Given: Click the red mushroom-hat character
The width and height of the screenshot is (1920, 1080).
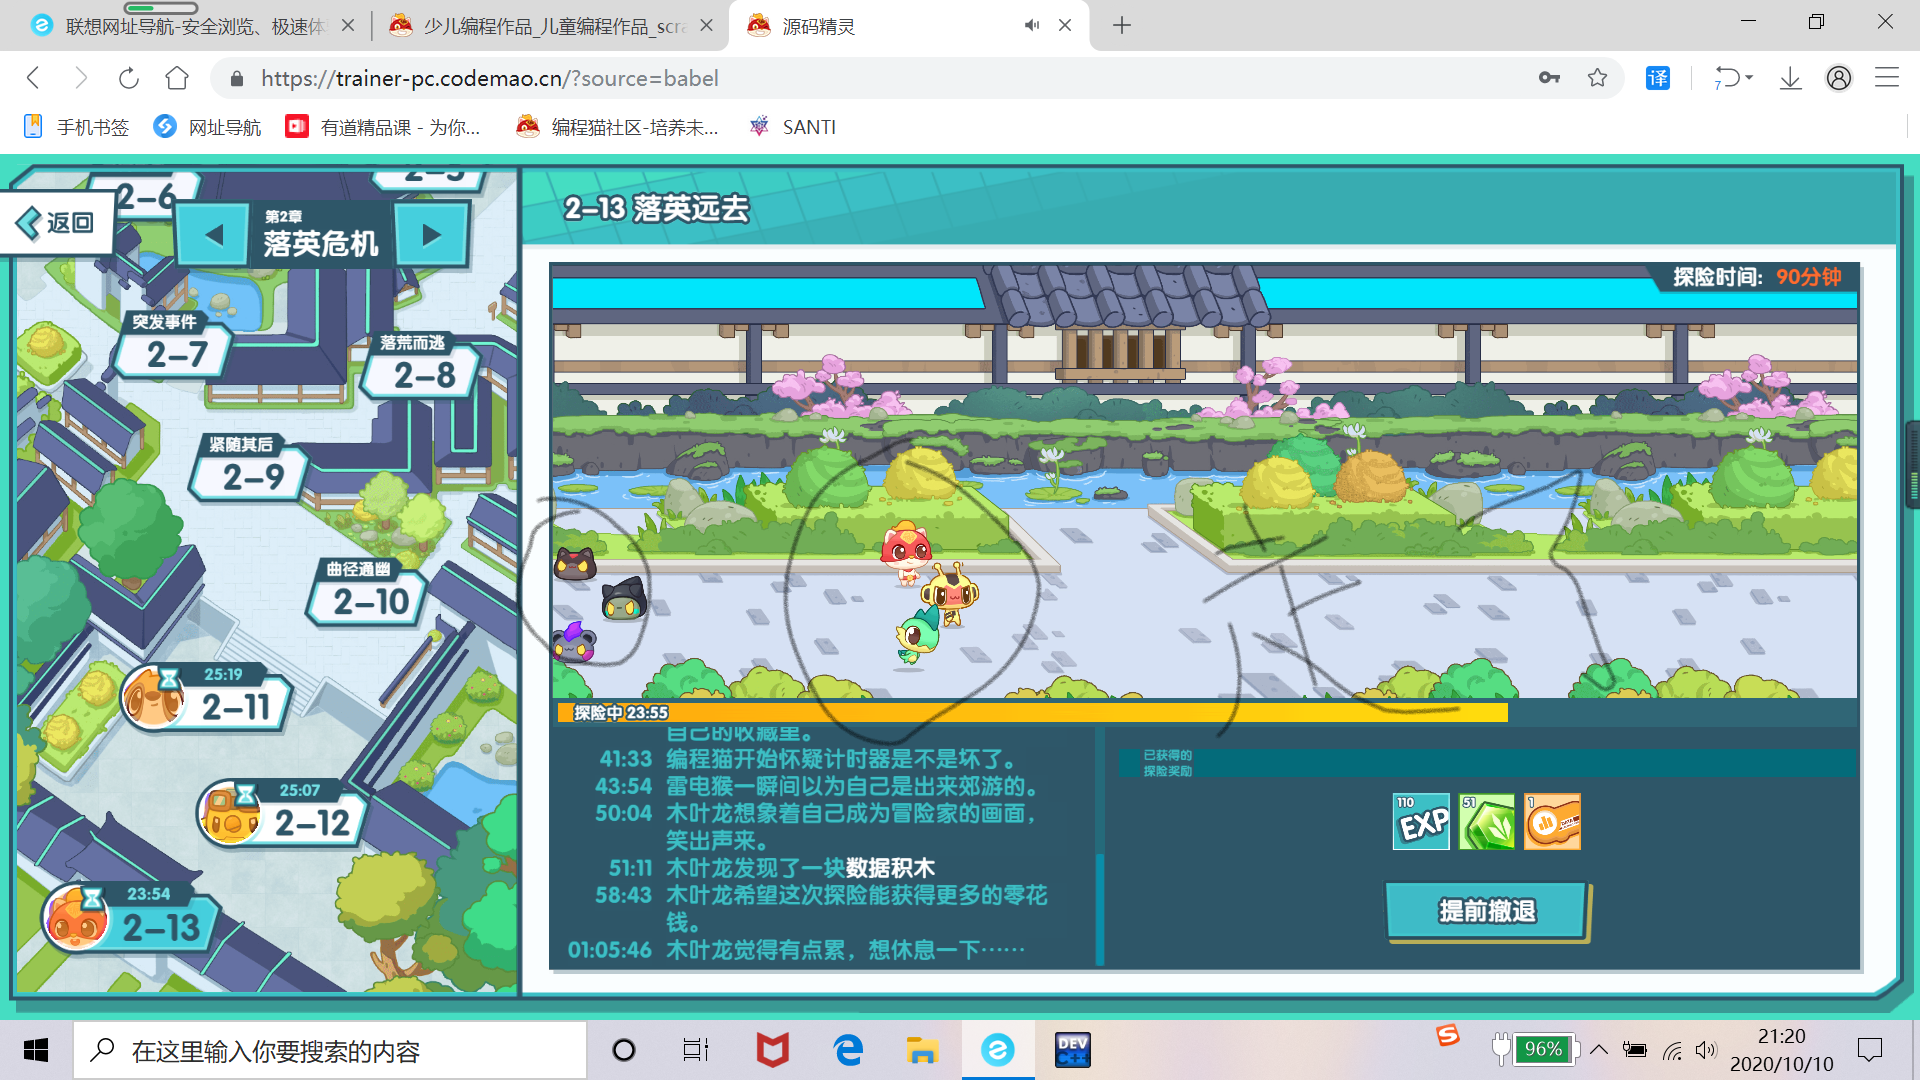Looking at the screenshot, I should click(907, 552).
